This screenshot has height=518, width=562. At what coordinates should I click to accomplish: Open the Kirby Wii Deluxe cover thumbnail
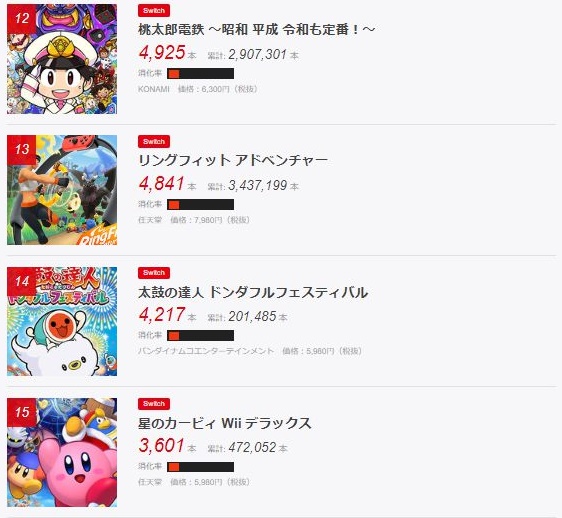point(62,452)
